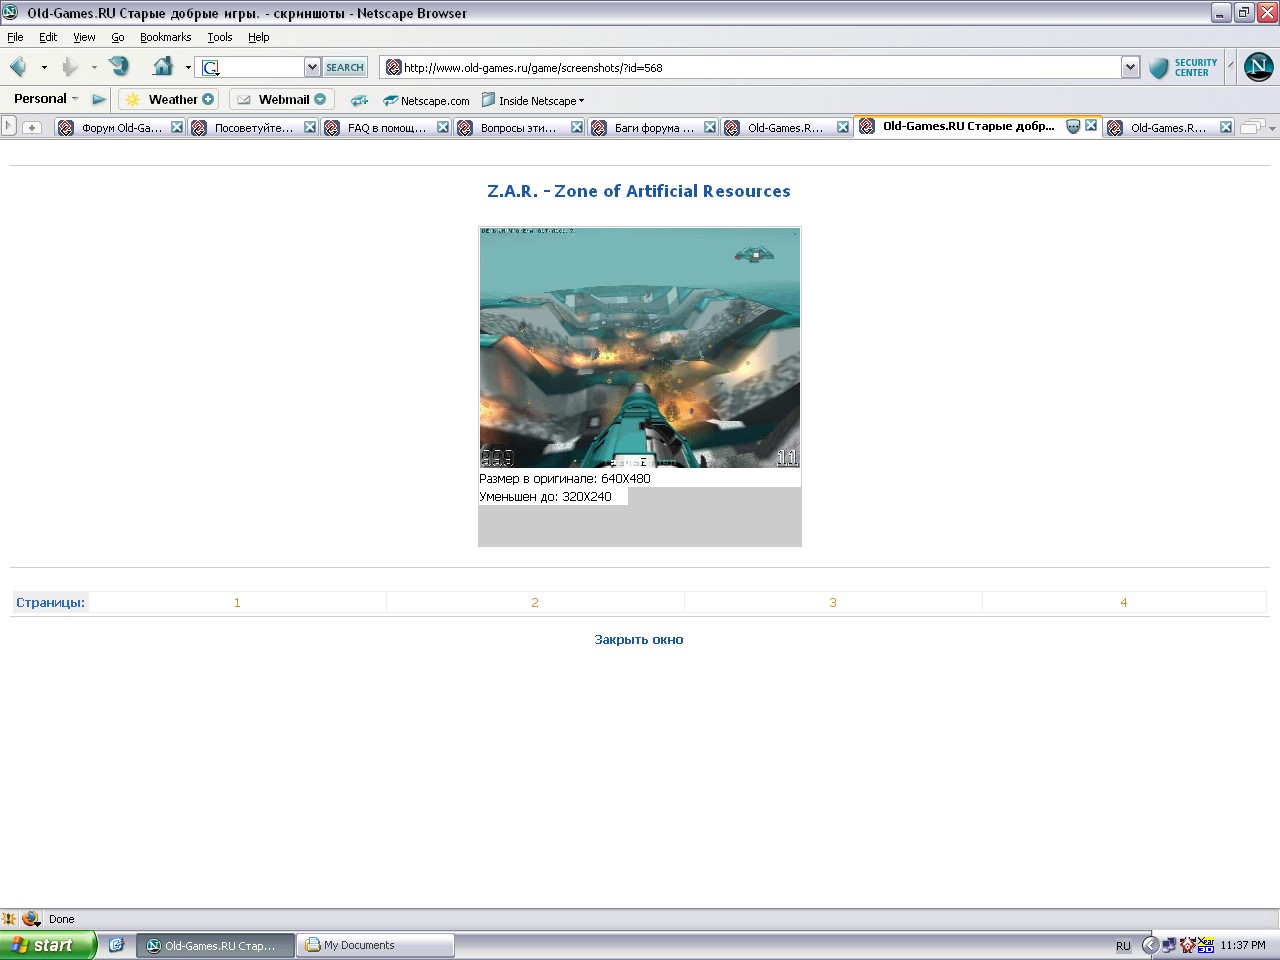This screenshot has width=1280, height=960.
Task: Go to screenshots page 3
Action: tap(833, 602)
